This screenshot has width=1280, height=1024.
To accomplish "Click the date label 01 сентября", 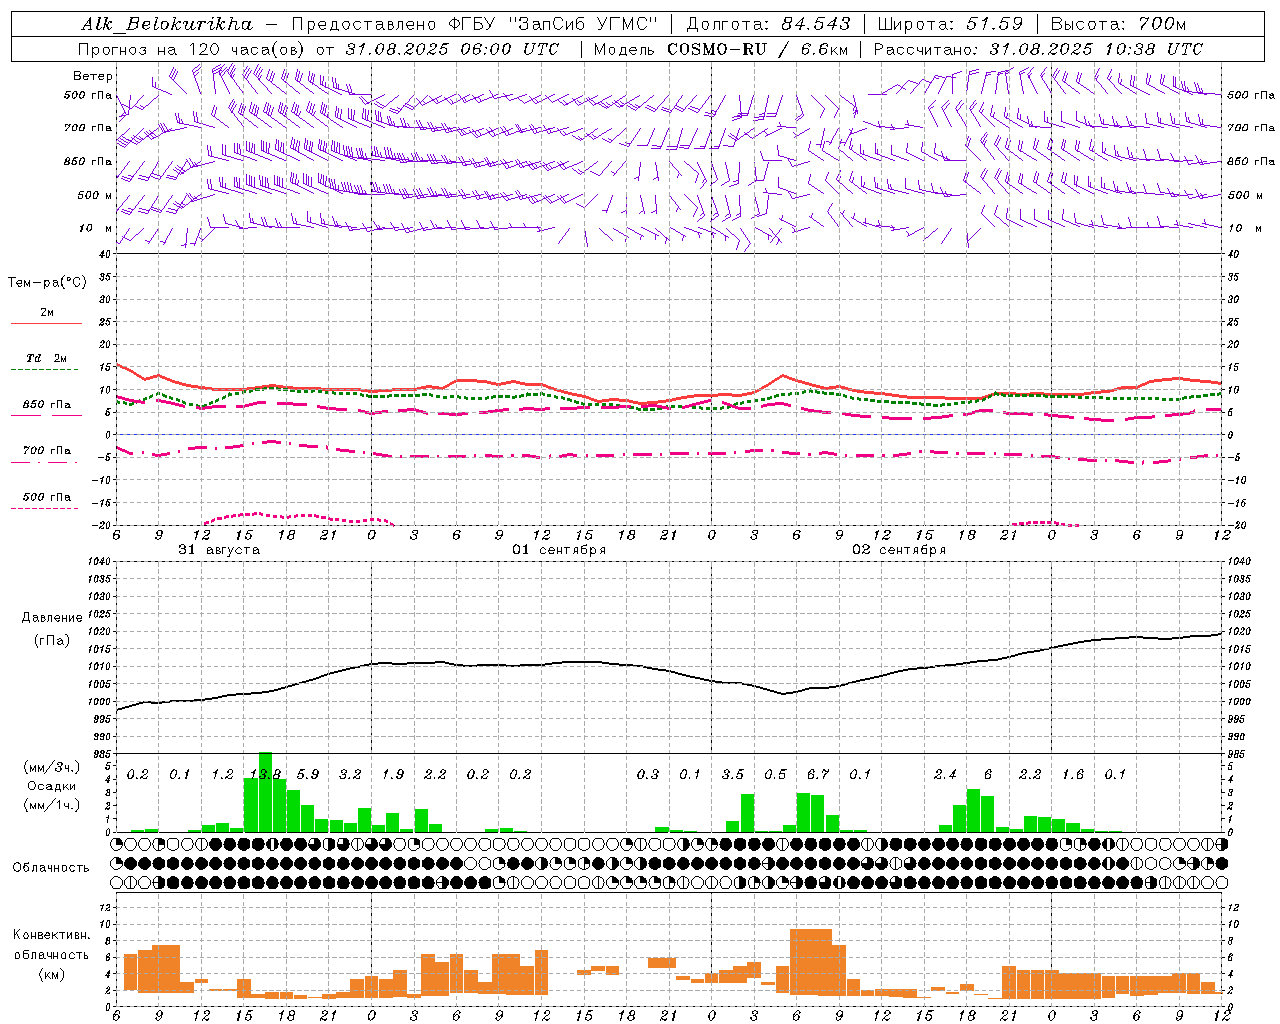I will [559, 550].
